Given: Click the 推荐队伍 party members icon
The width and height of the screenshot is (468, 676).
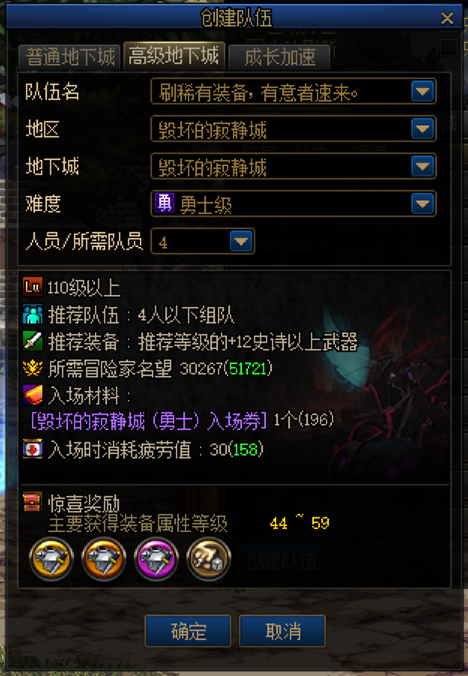Looking at the screenshot, I should pyautogui.click(x=33, y=314).
